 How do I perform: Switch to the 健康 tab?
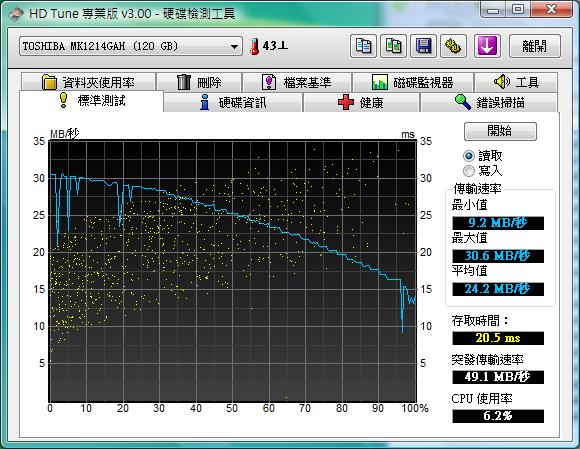(361, 102)
